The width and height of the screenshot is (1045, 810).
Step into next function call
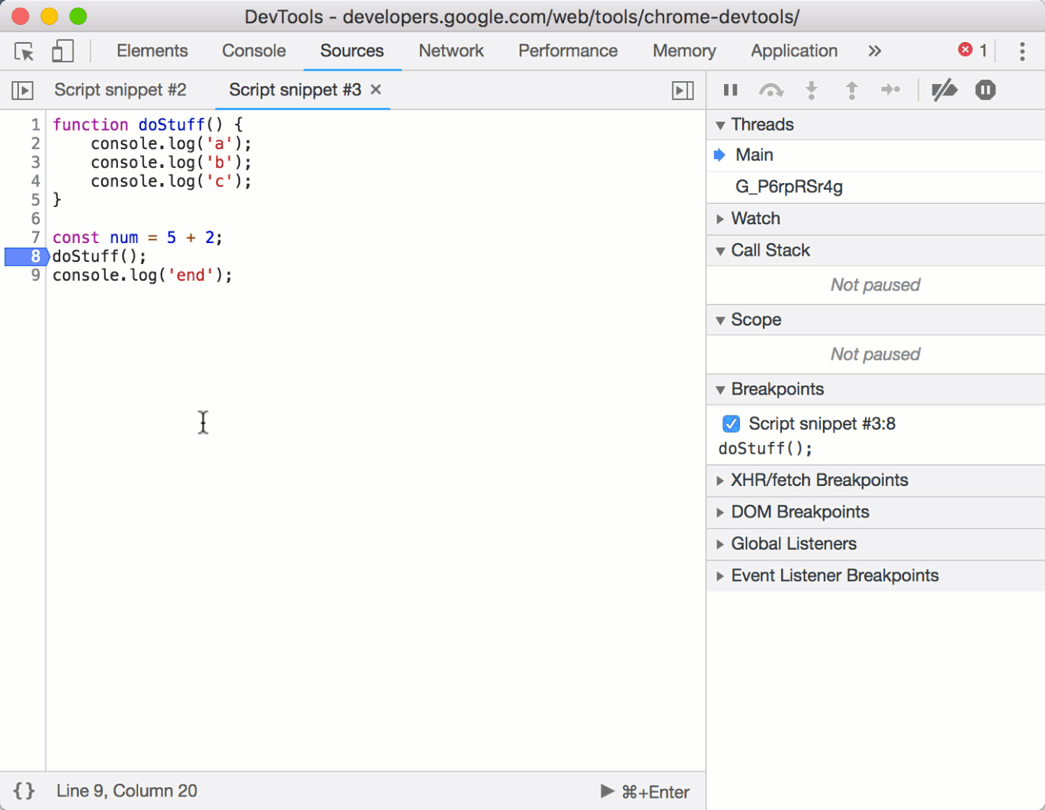coord(812,90)
